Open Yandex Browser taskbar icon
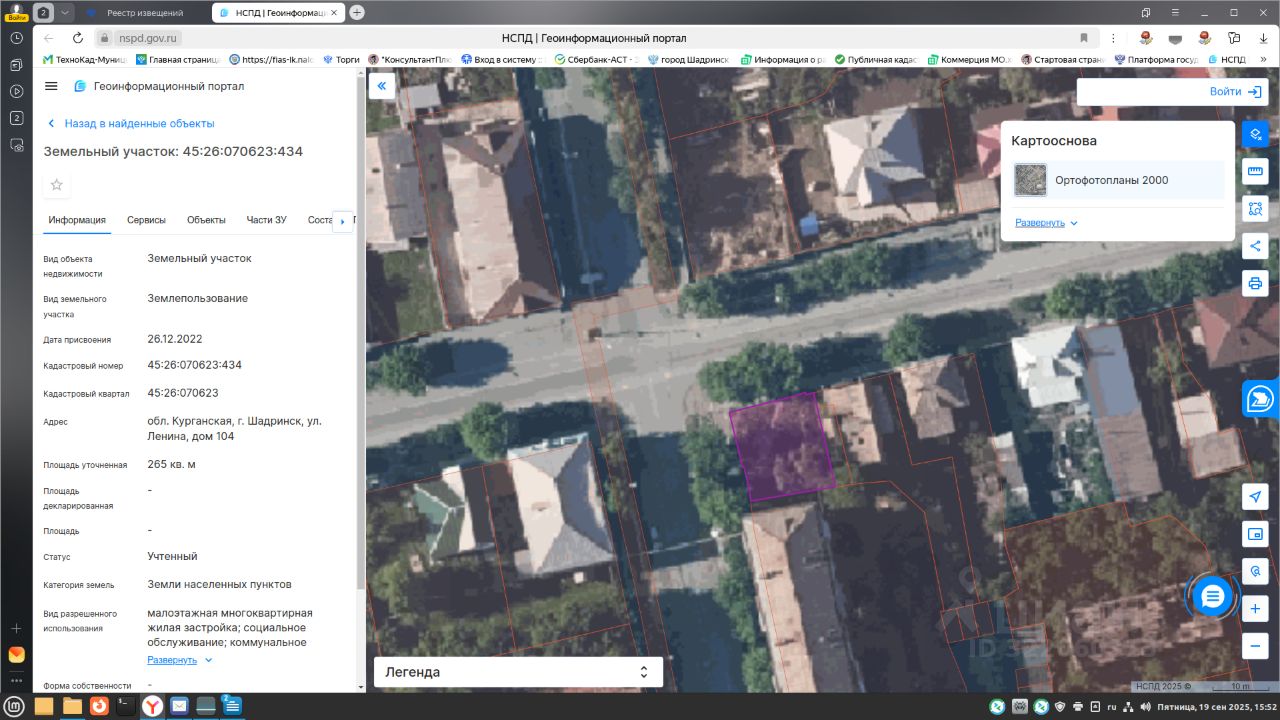The width and height of the screenshot is (1280, 720). coord(152,706)
